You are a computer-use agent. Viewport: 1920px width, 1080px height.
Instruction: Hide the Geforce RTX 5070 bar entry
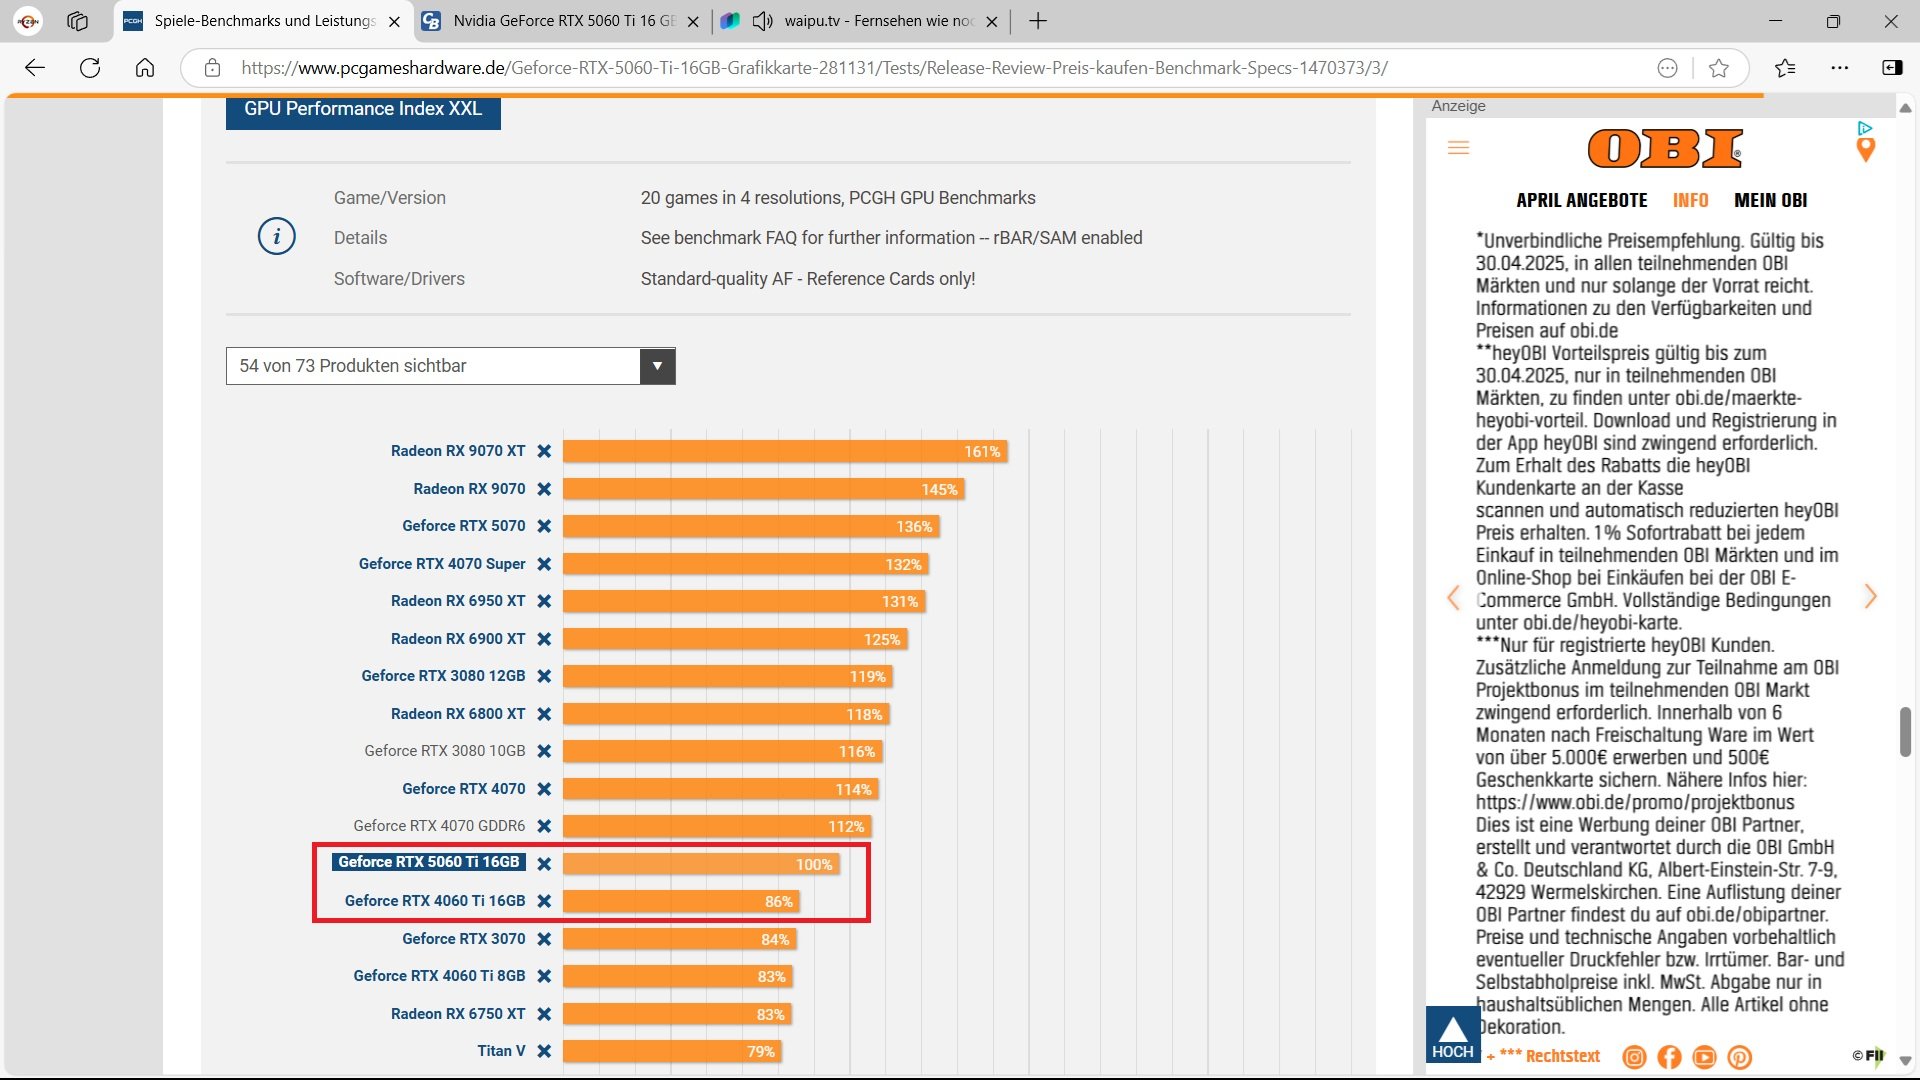pos(544,526)
